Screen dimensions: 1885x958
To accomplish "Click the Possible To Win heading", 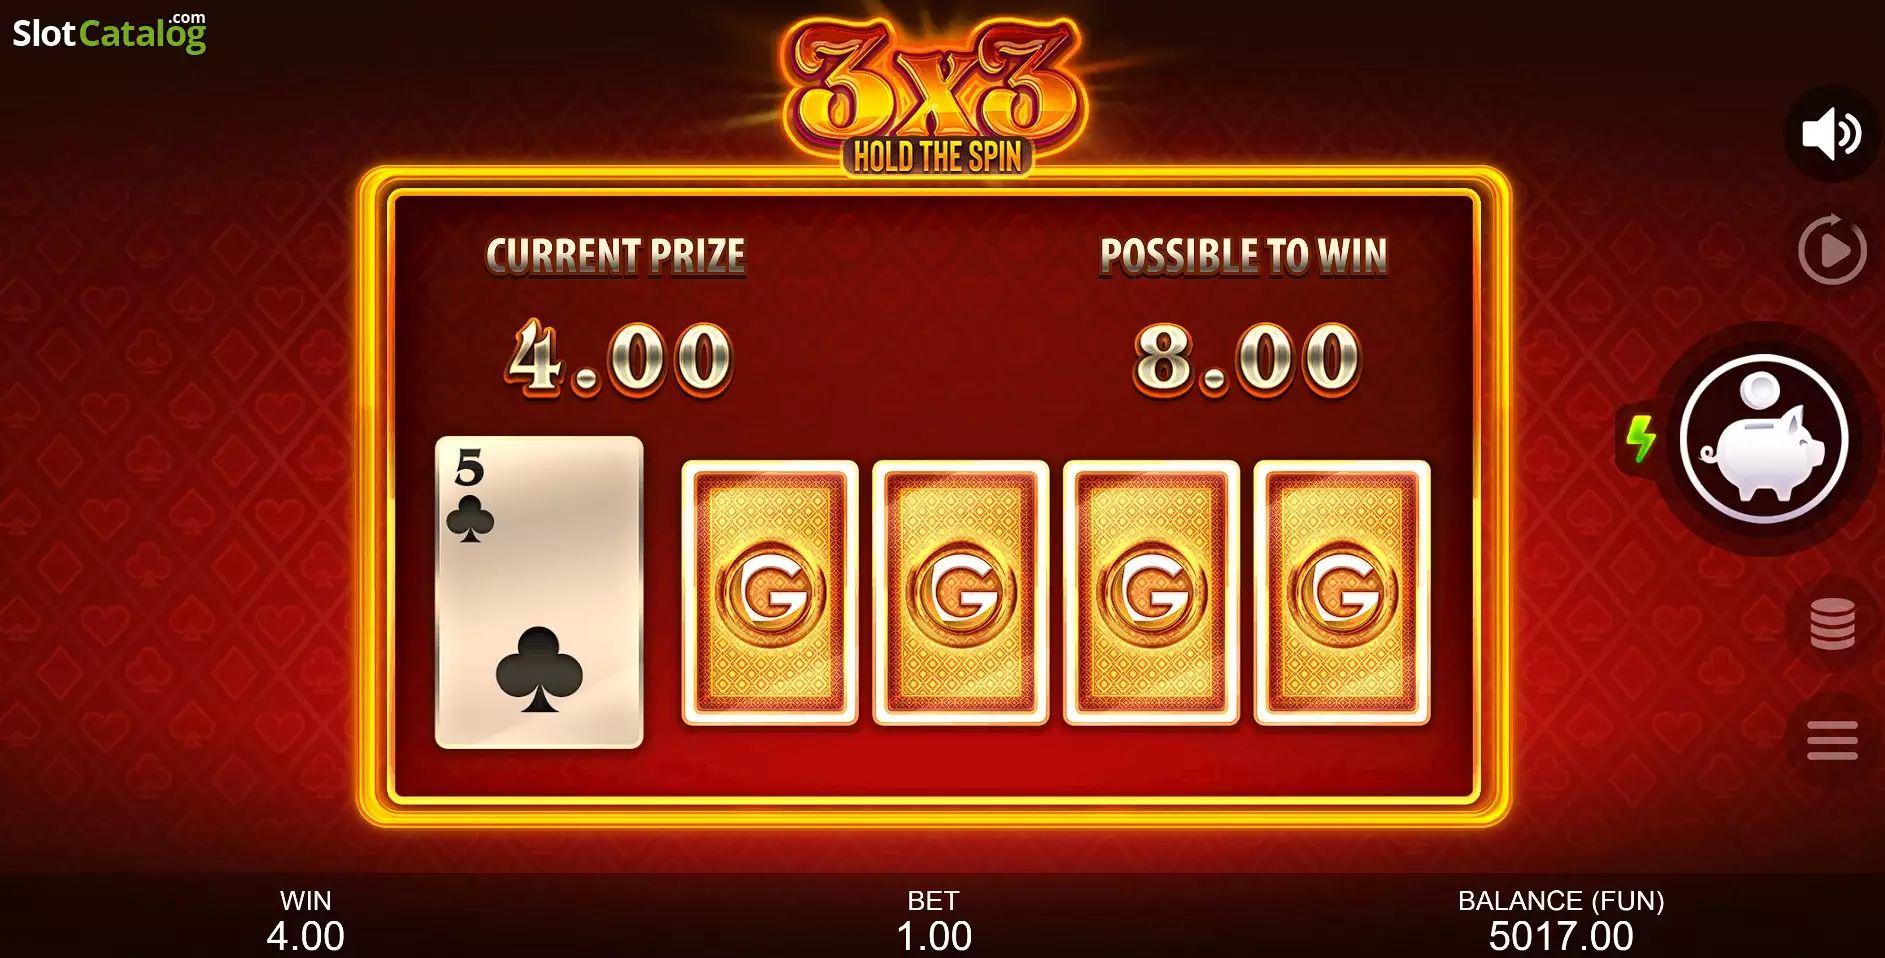I will pos(1243,256).
